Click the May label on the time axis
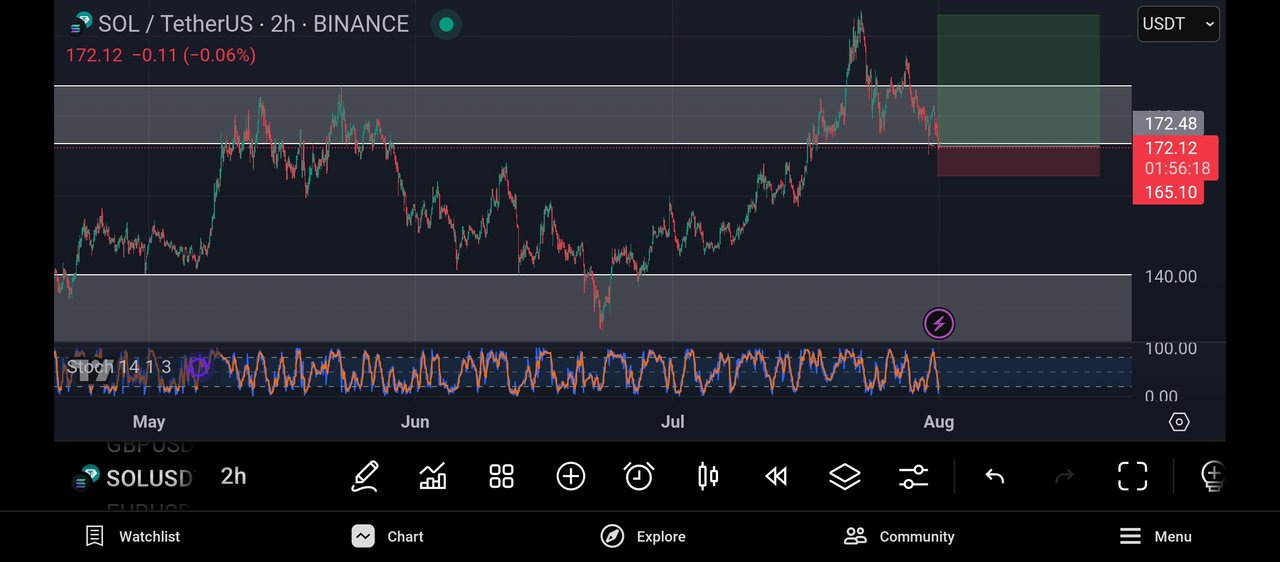Viewport: 1280px width, 562px height. [149, 422]
